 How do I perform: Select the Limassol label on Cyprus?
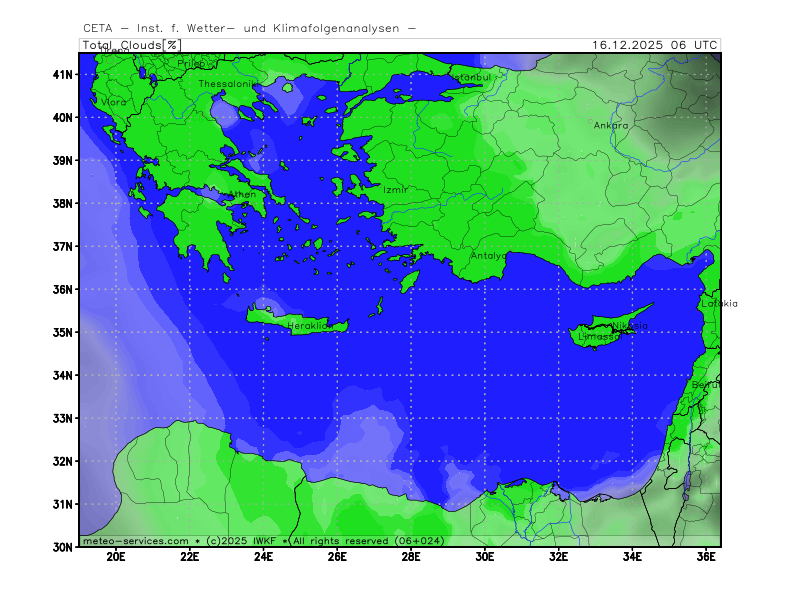(x=600, y=337)
